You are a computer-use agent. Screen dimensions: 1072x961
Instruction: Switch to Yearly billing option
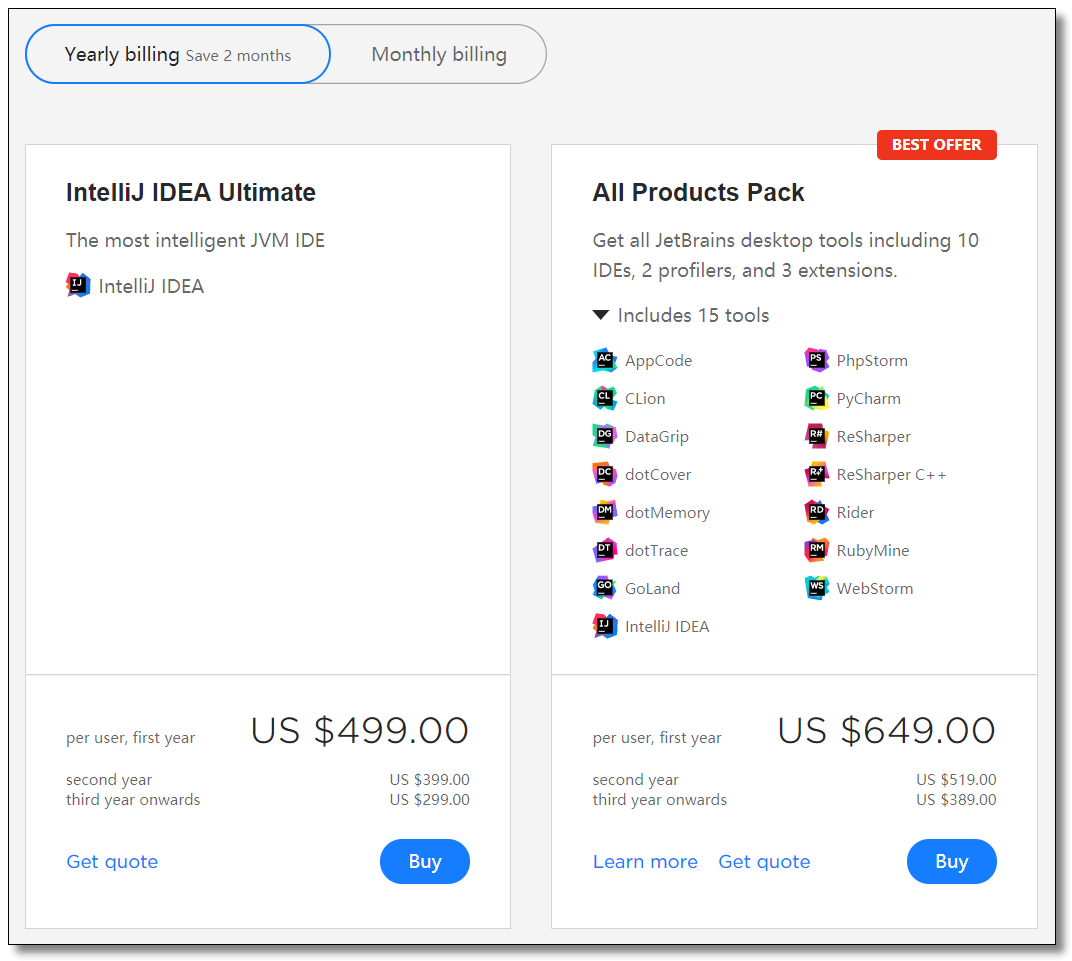click(178, 55)
